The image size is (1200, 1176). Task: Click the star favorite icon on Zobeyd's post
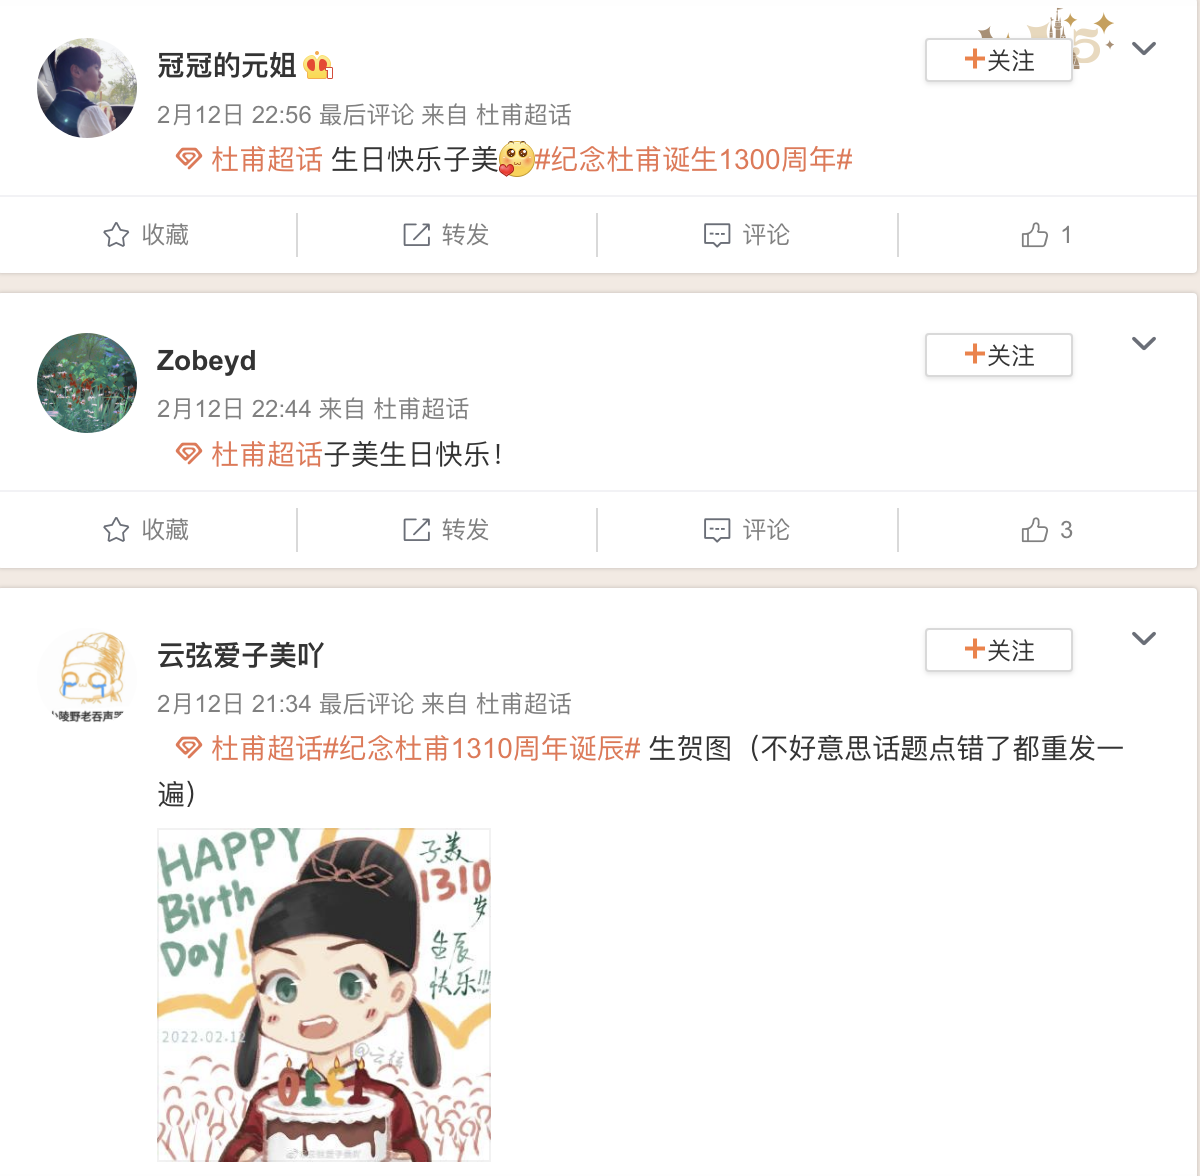tap(116, 530)
